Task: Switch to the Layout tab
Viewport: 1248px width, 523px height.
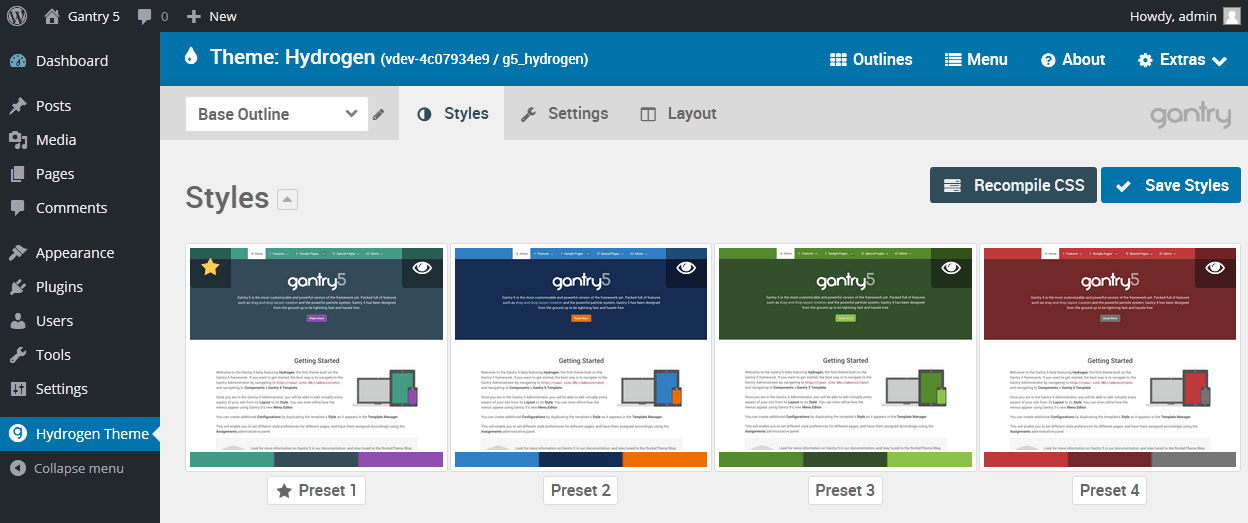Action: 678,113
